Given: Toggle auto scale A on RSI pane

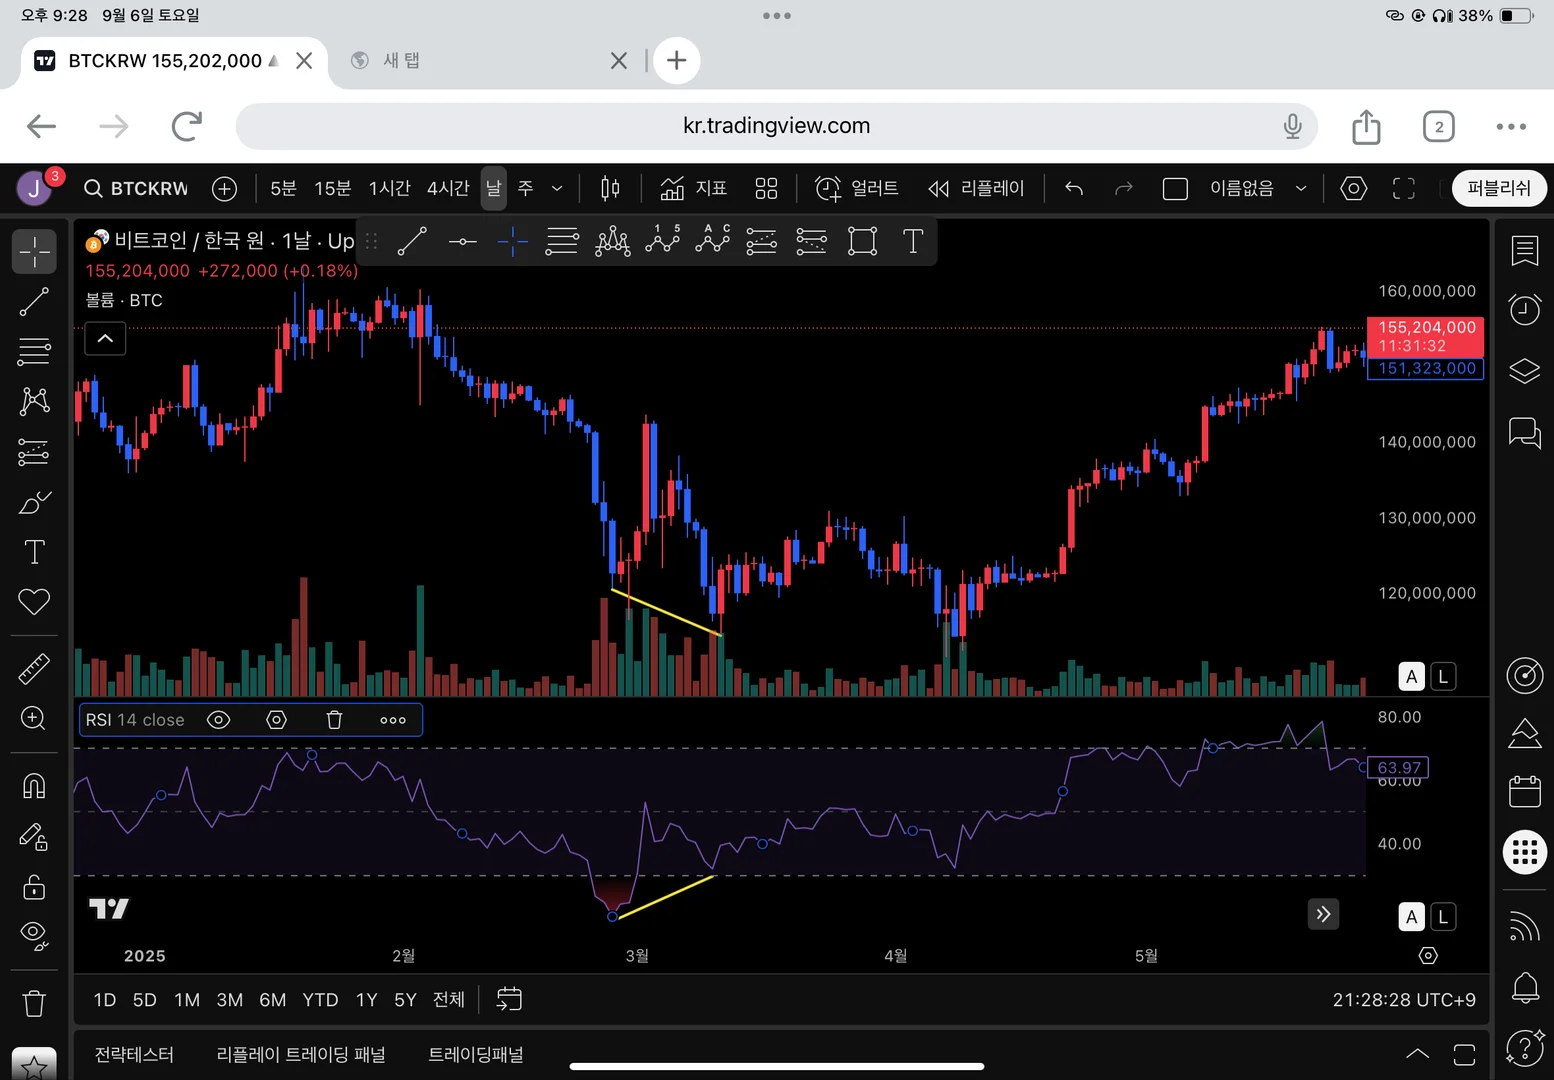Looking at the screenshot, I should 1411,917.
